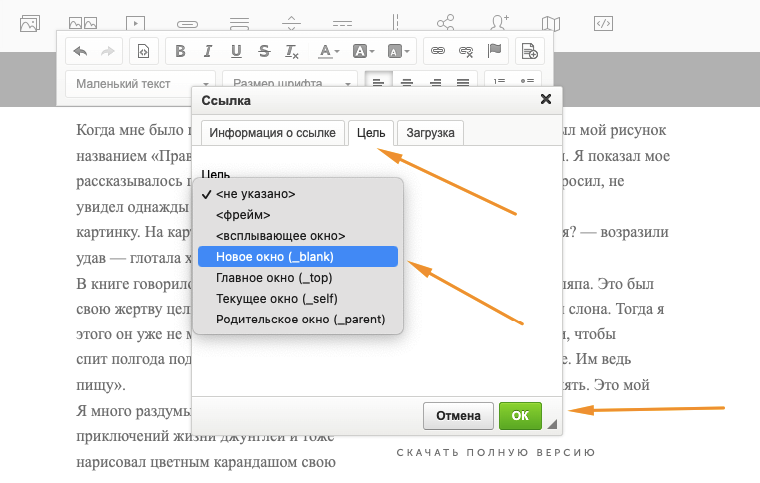
Task: Toggle justify text alignment
Action: (x=463, y=83)
